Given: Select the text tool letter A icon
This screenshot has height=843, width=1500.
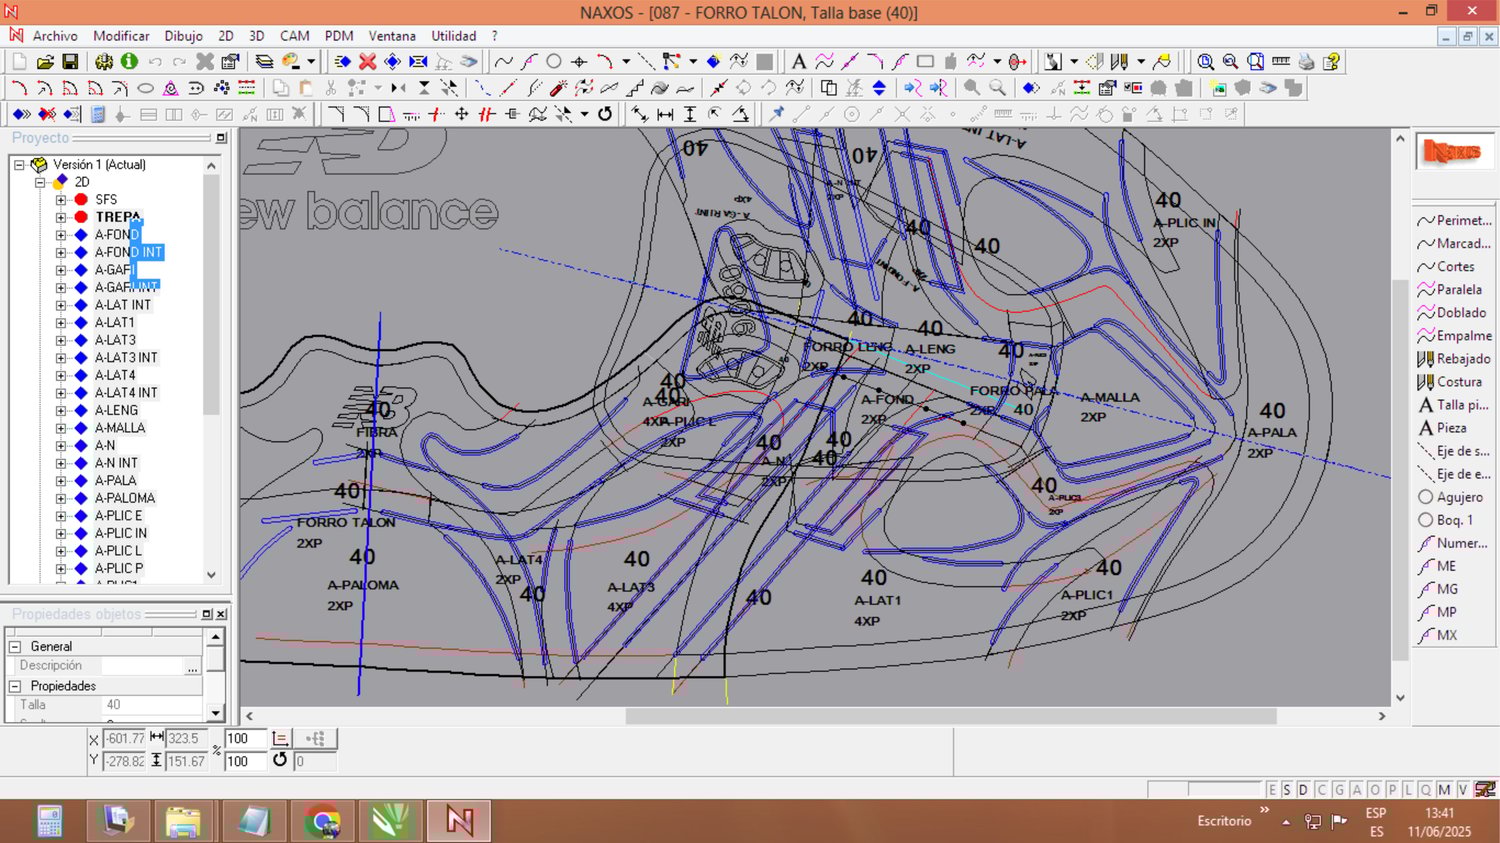Looking at the screenshot, I should 798,62.
